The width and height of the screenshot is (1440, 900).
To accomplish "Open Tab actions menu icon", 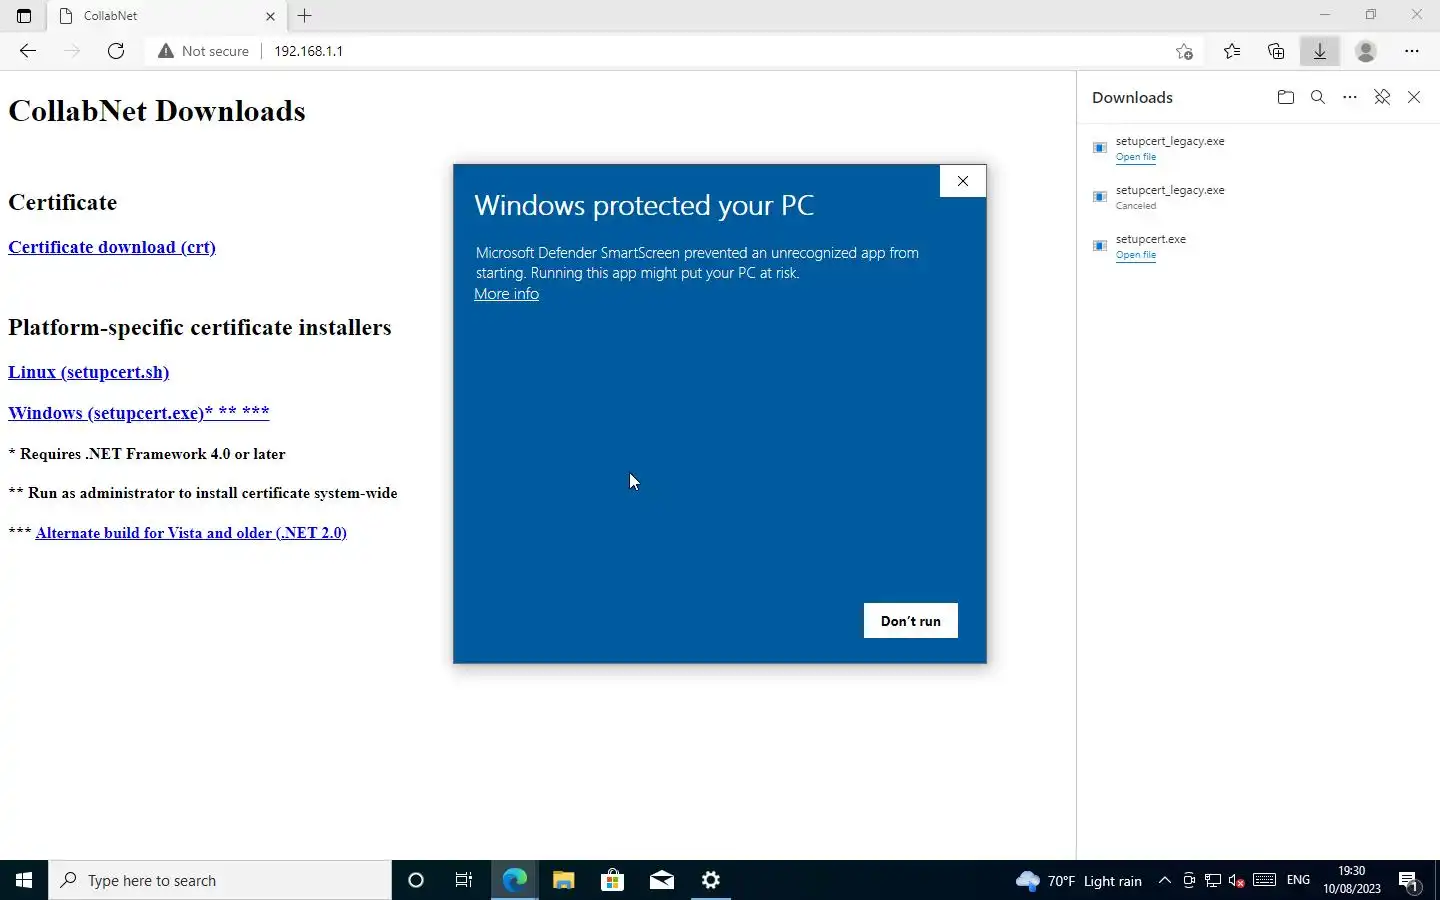I will click(24, 16).
